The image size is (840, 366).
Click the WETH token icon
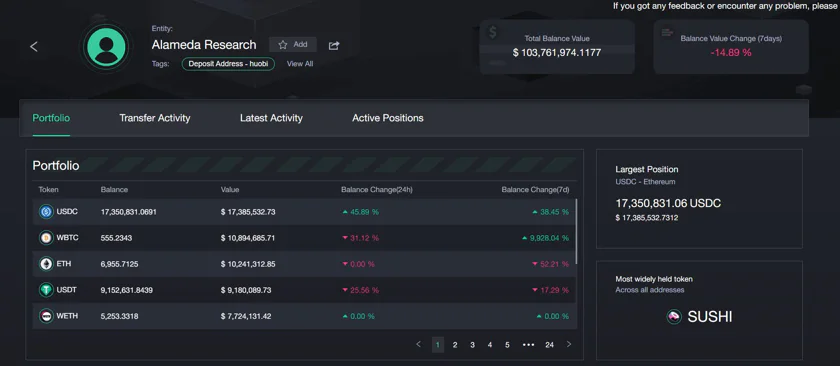click(47, 316)
